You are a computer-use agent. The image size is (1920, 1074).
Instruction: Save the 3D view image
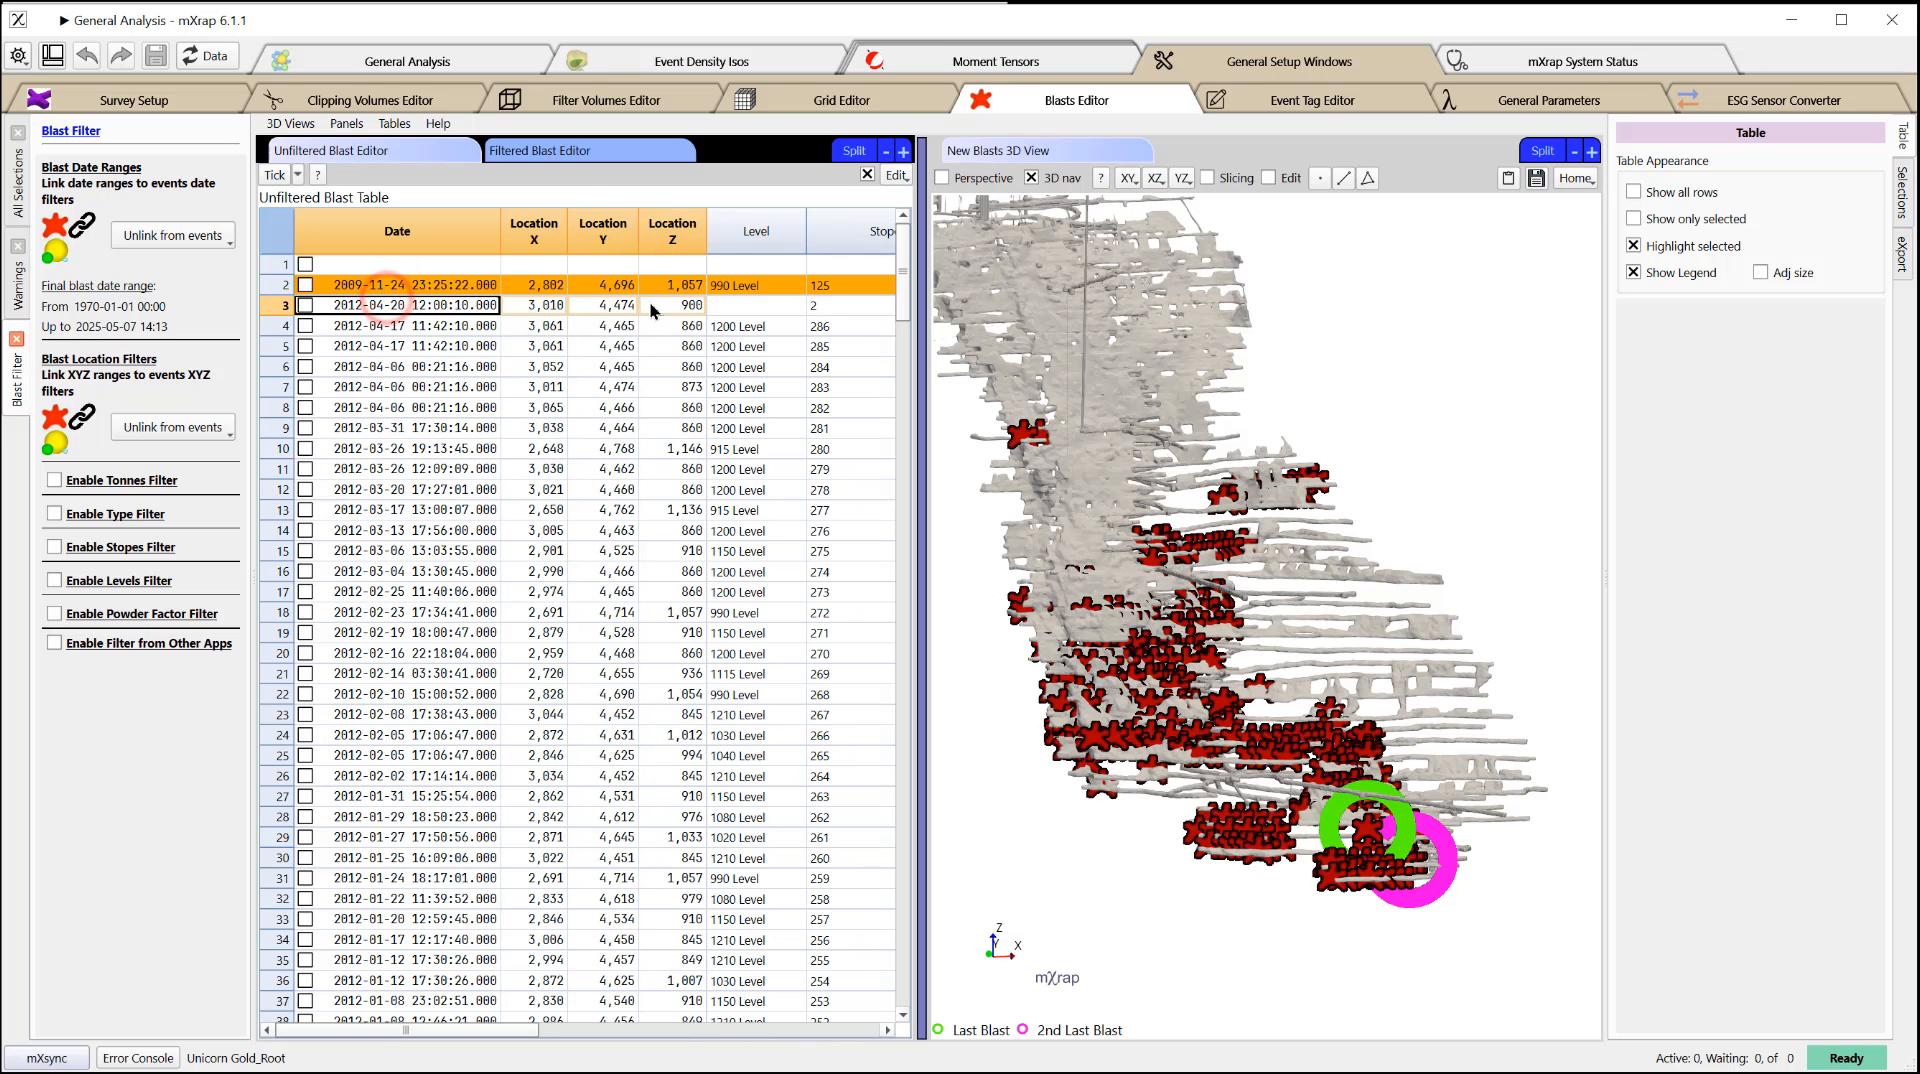1537,178
